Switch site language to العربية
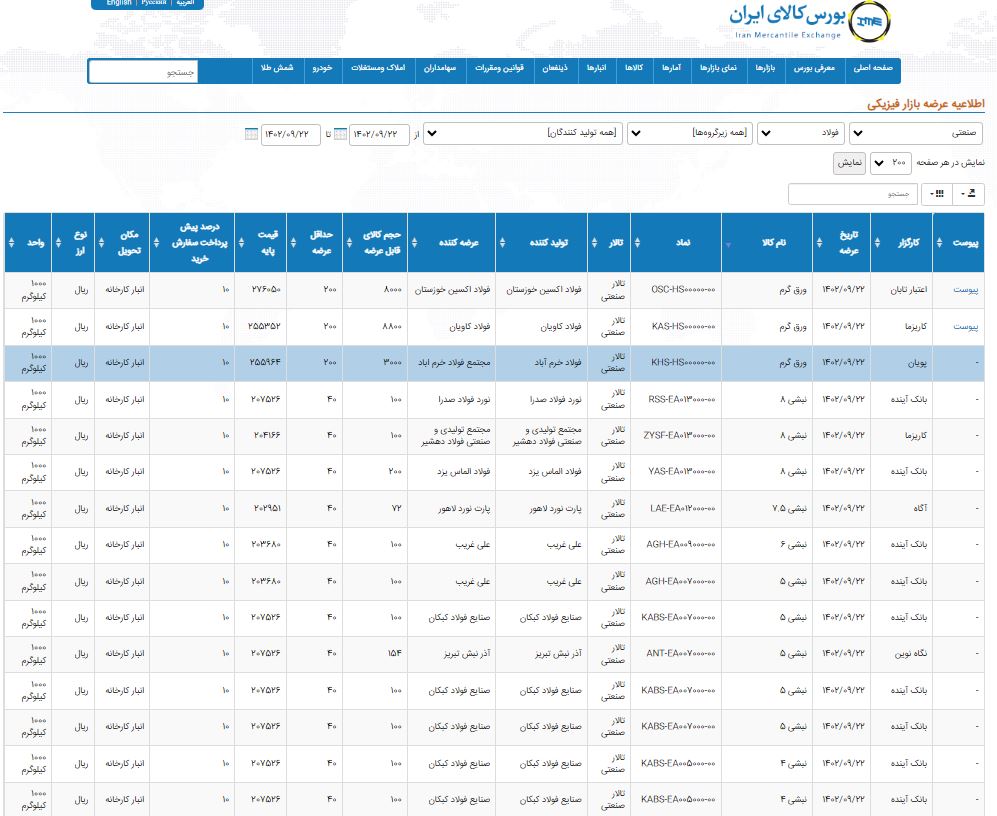 pyautogui.click(x=186, y=3)
